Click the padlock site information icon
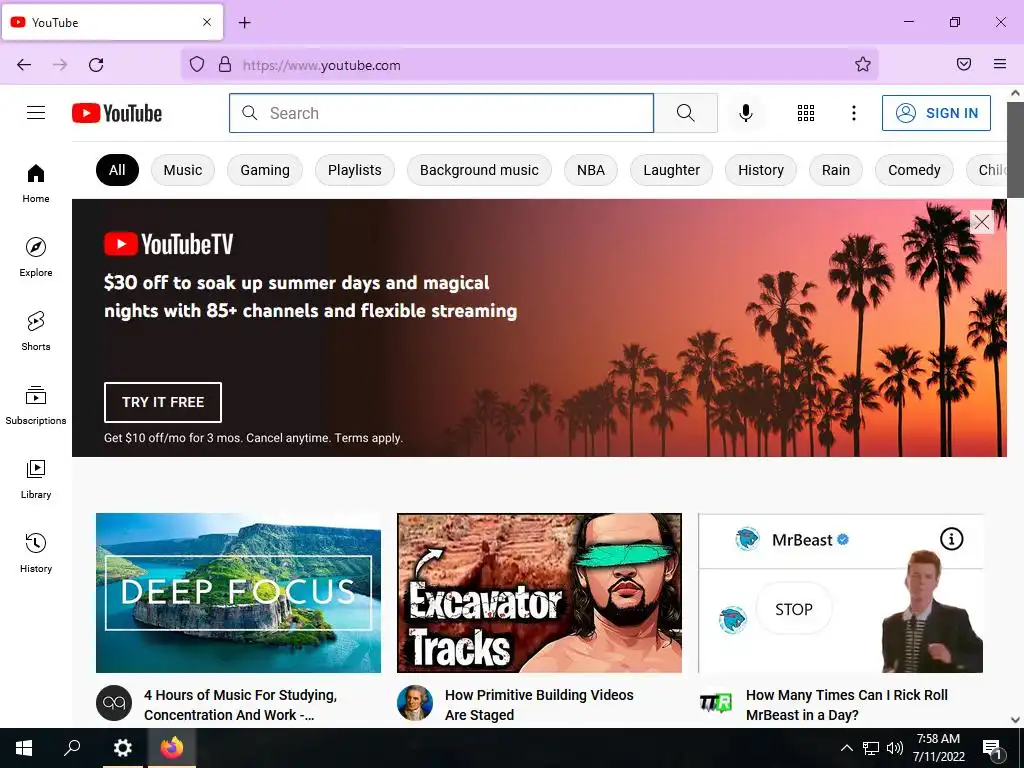This screenshot has width=1024, height=768. pos(225,65)
